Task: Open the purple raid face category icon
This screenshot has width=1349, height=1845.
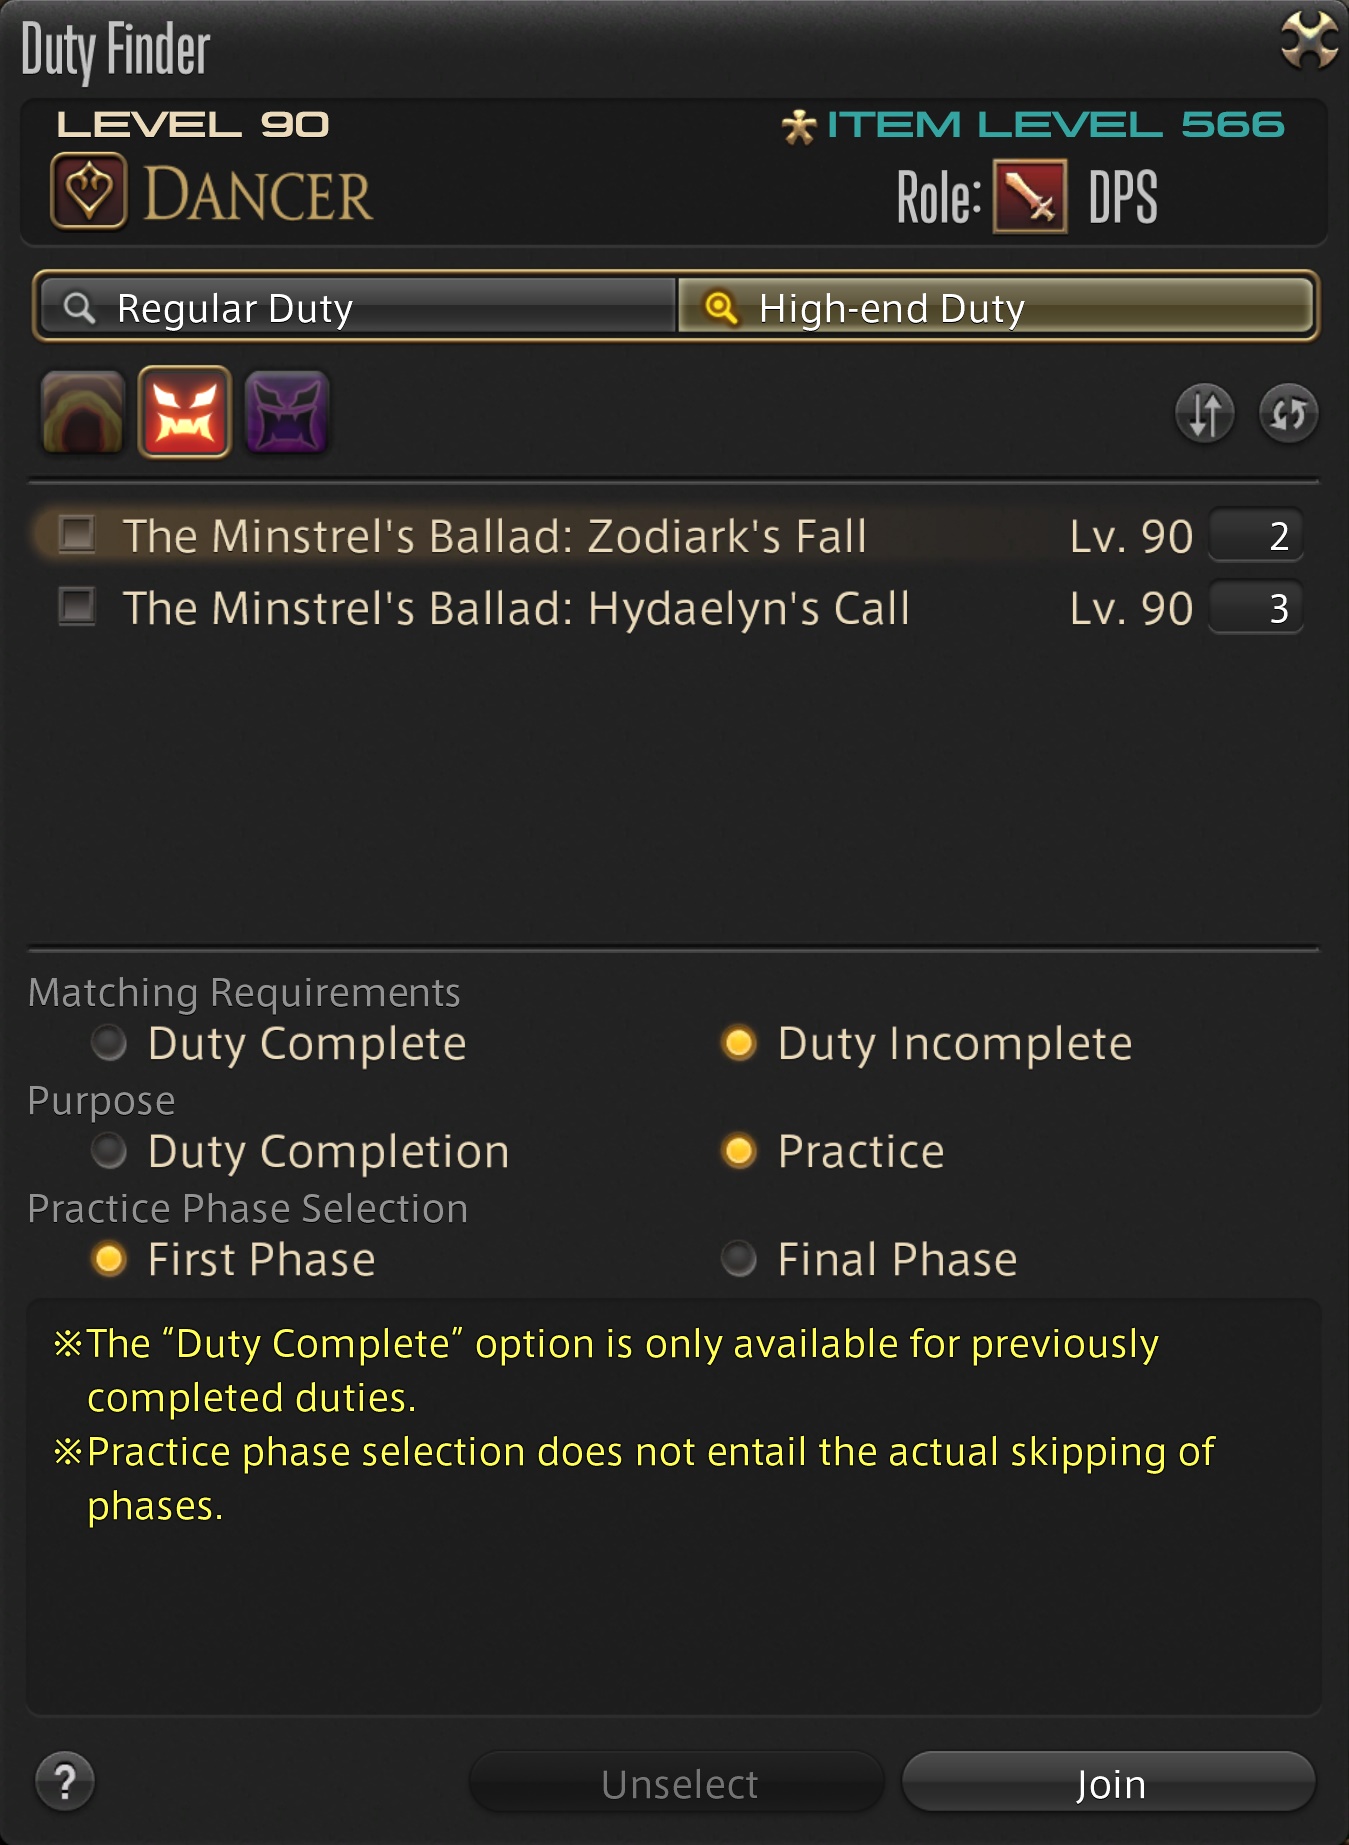Action: [287, 412]
